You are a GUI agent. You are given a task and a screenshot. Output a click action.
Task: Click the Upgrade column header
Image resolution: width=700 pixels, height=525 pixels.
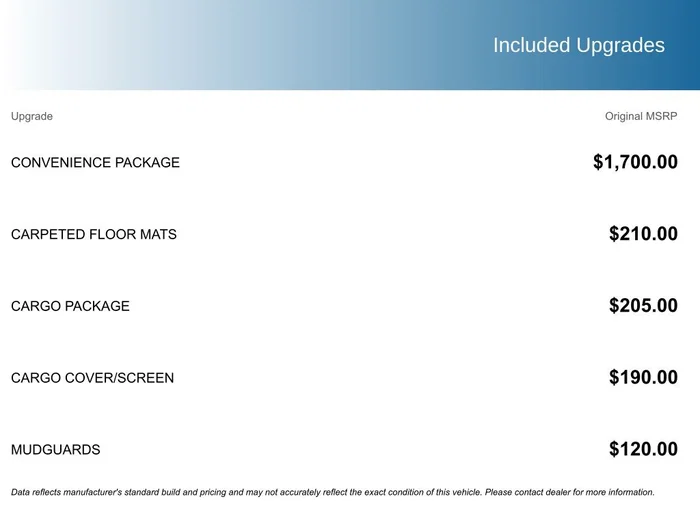click(32, 116)
